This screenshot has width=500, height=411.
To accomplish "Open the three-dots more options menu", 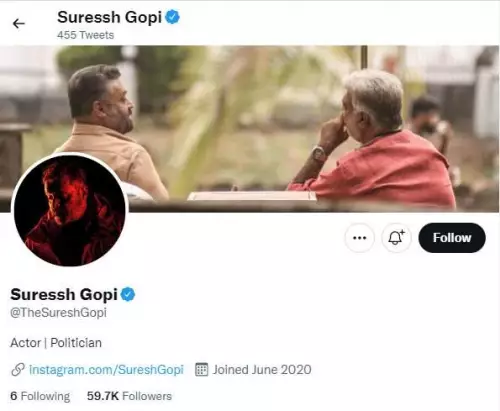I will coord(359,238).
